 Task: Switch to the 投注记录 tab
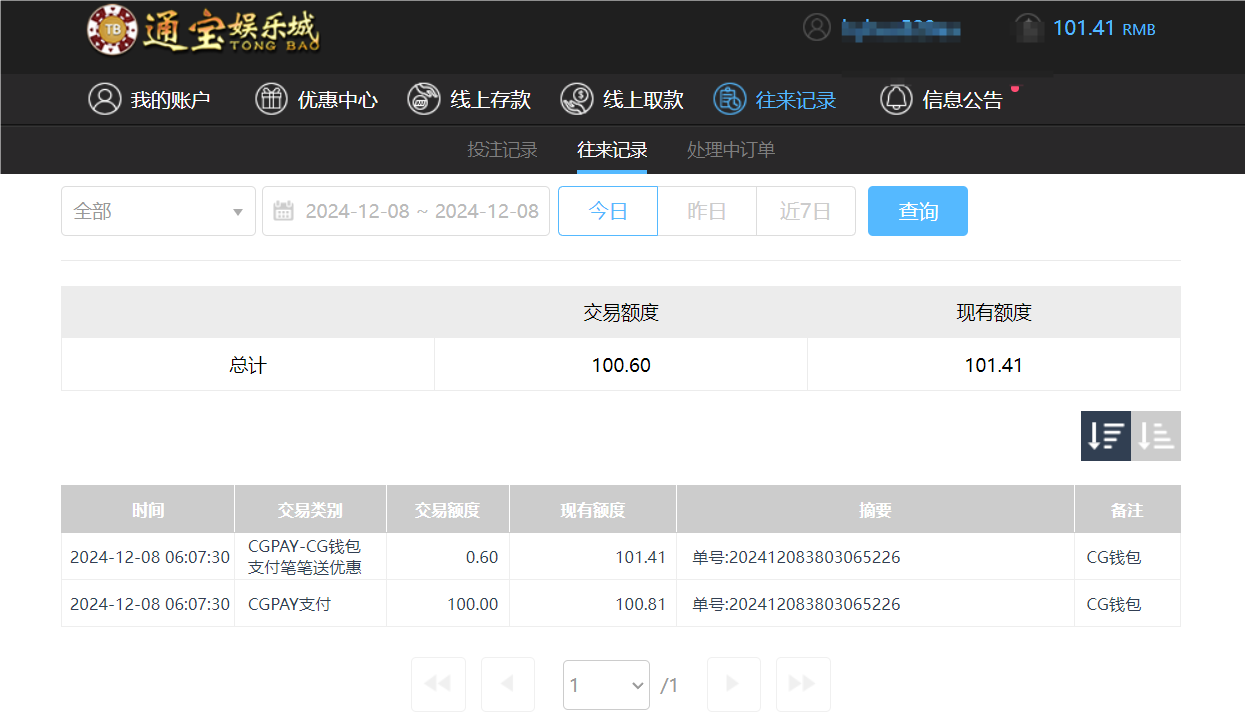(503, 150)
